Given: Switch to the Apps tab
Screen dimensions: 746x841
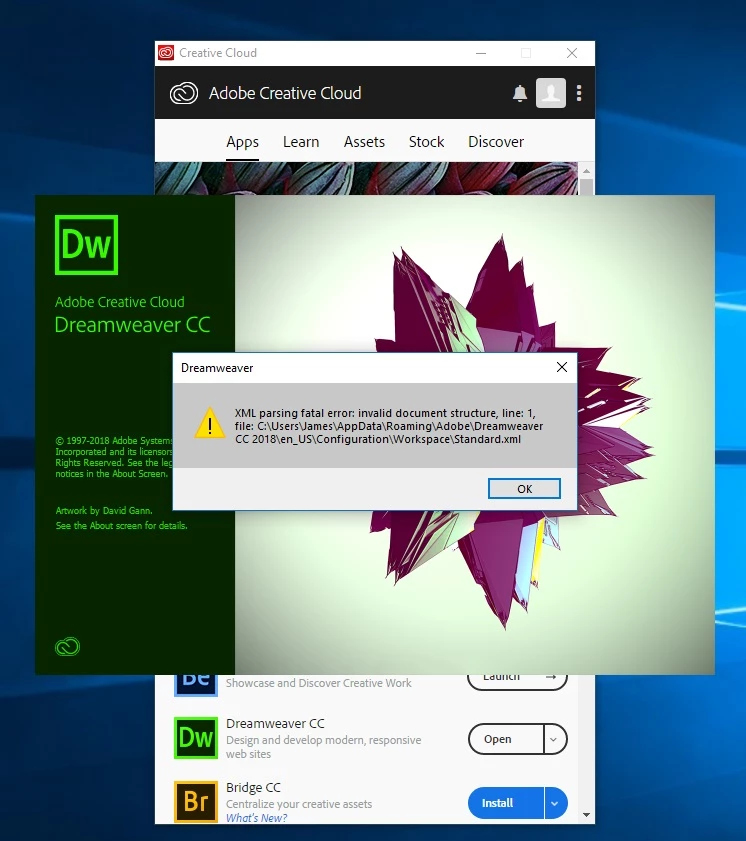Looking at the screenshot, I should [x=242, y=142].
